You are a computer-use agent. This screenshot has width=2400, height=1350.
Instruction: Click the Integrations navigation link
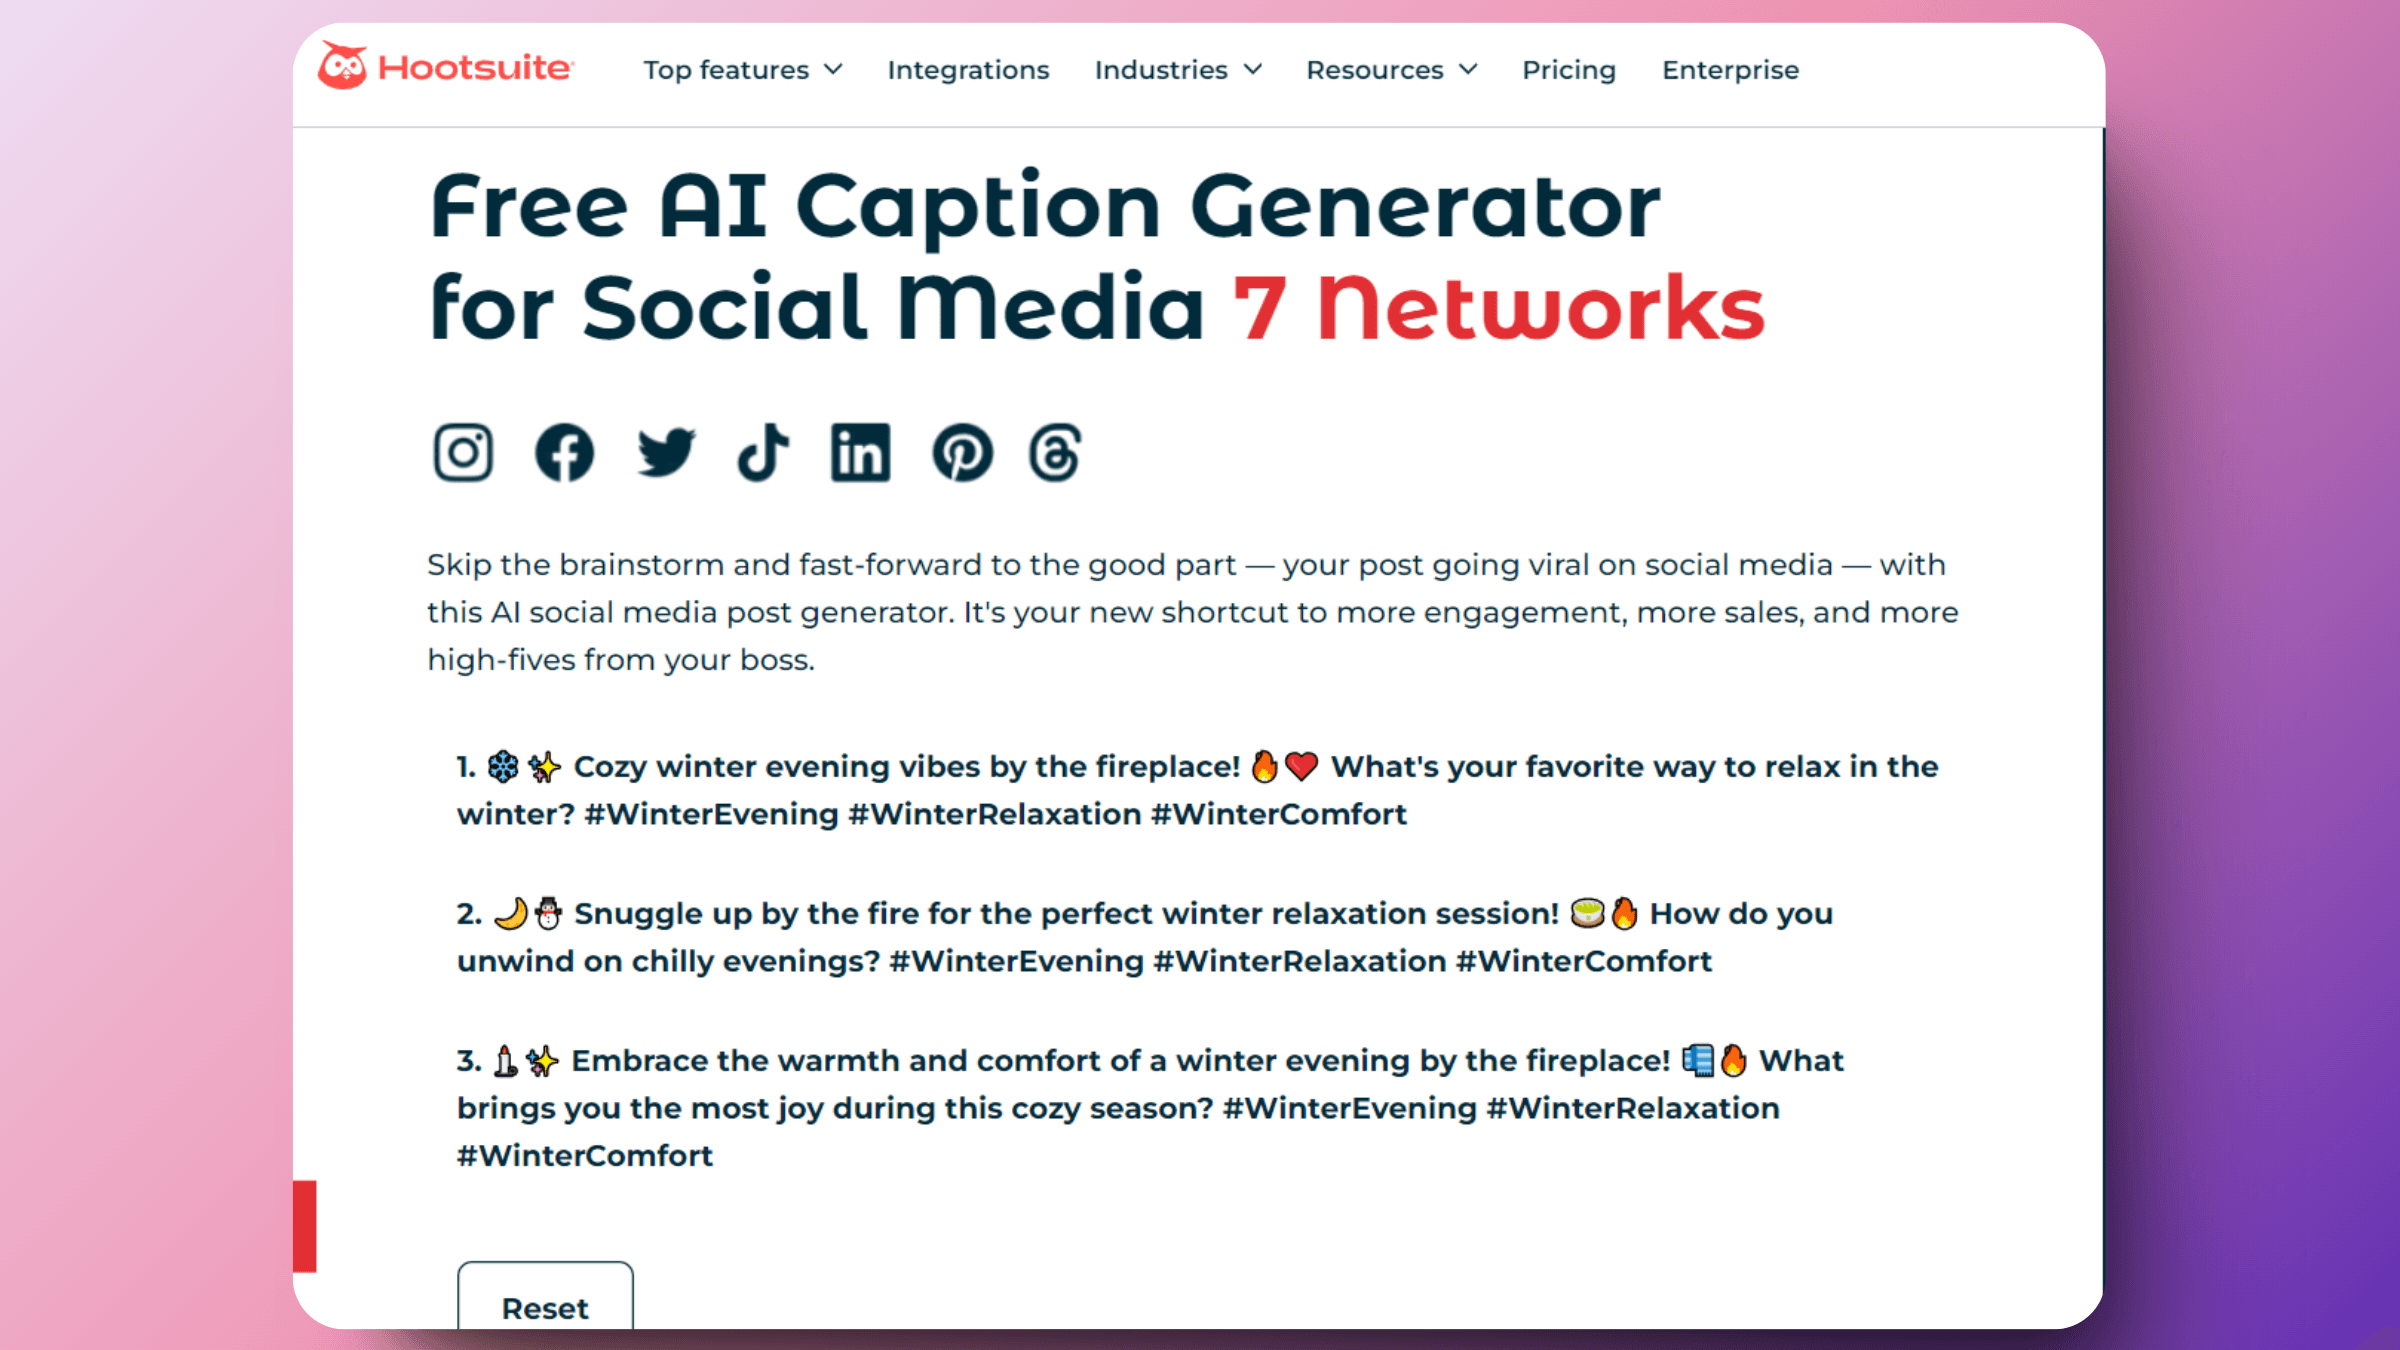click(968, 69)
